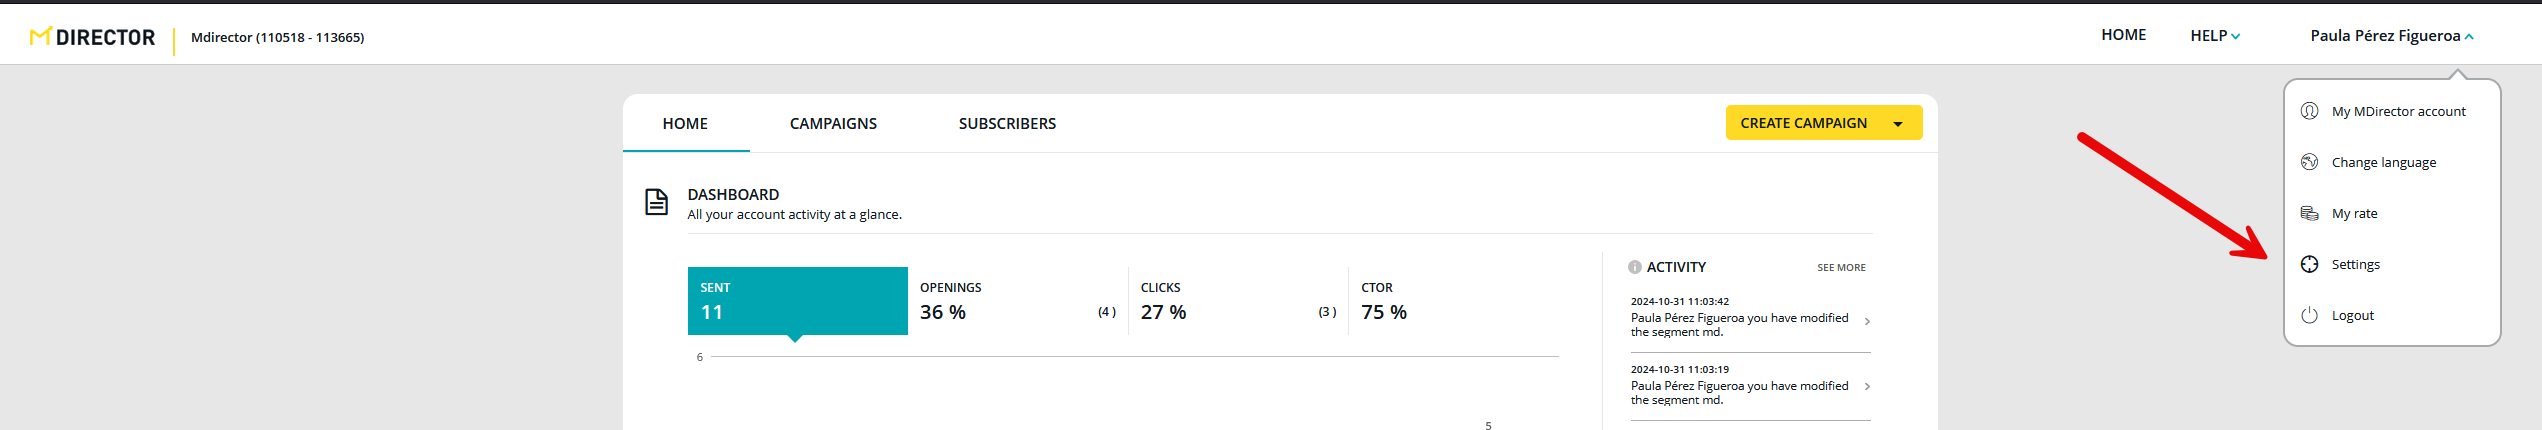Expand the Help dropdown menu
The width and height of the screenshot is (2542, 430).
tap(2214, 36)
